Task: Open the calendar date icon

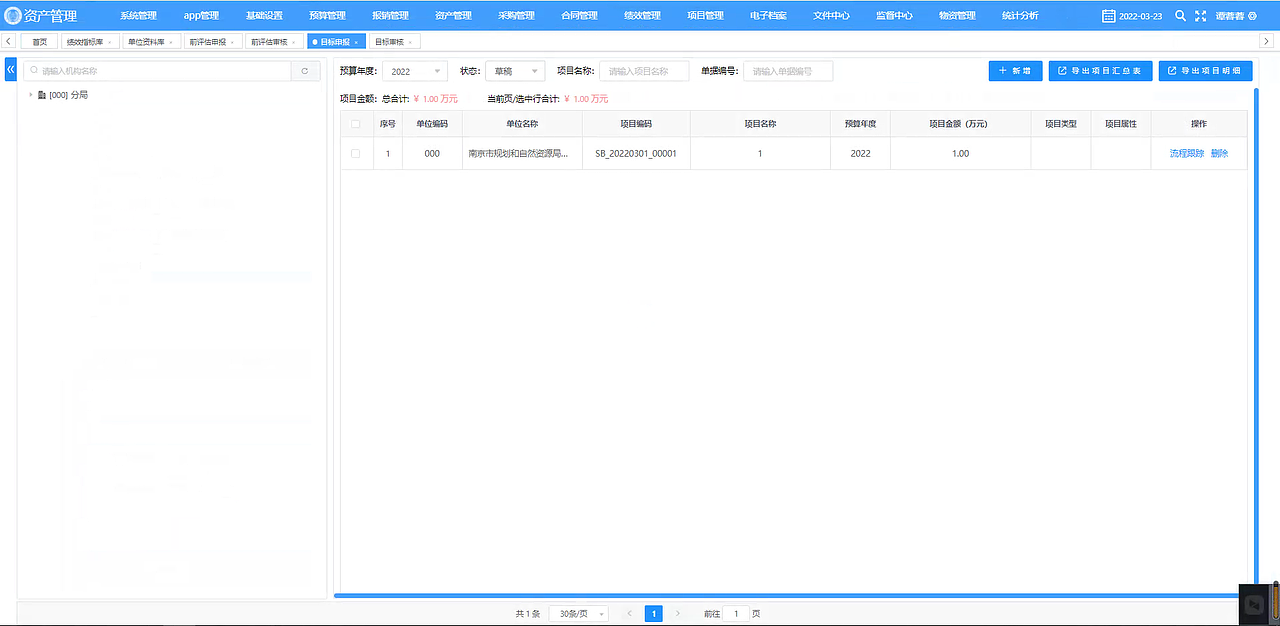Action: pyautogui.click(x=1108, y=16)
